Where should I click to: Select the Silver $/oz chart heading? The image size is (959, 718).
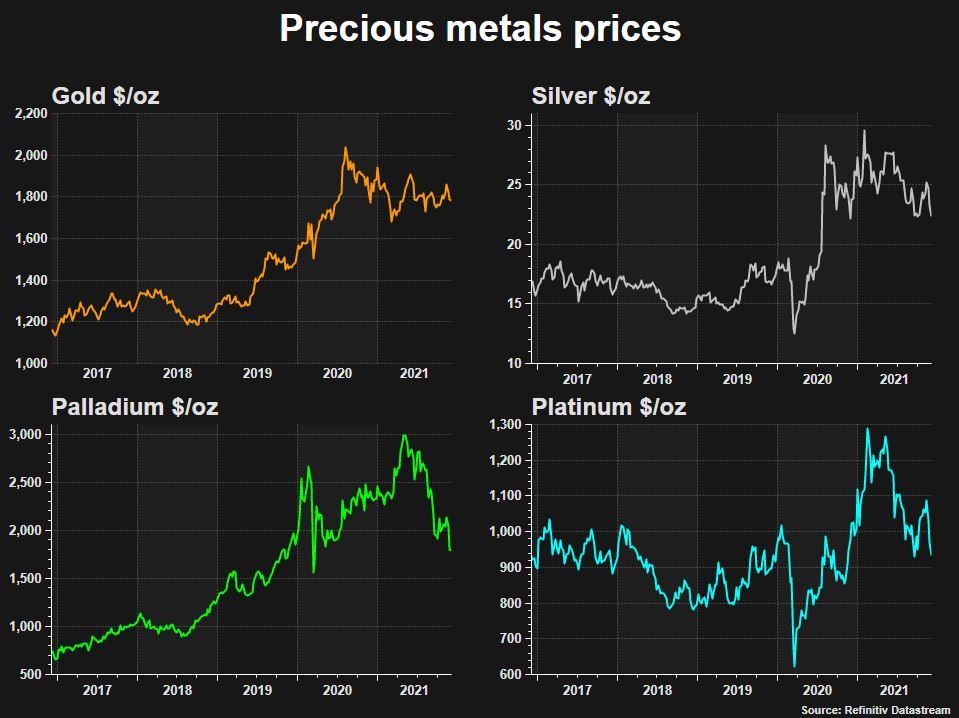pos(591,96)
